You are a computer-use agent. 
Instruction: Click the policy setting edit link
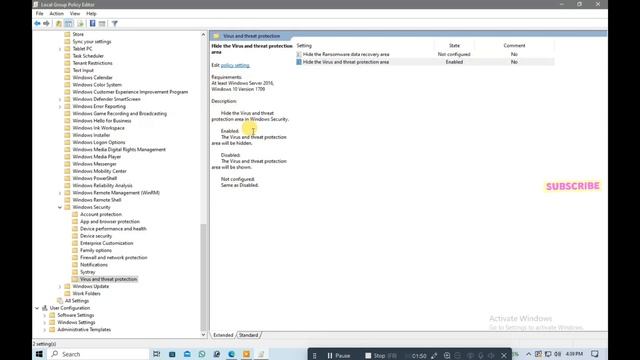tap(235, 65)
